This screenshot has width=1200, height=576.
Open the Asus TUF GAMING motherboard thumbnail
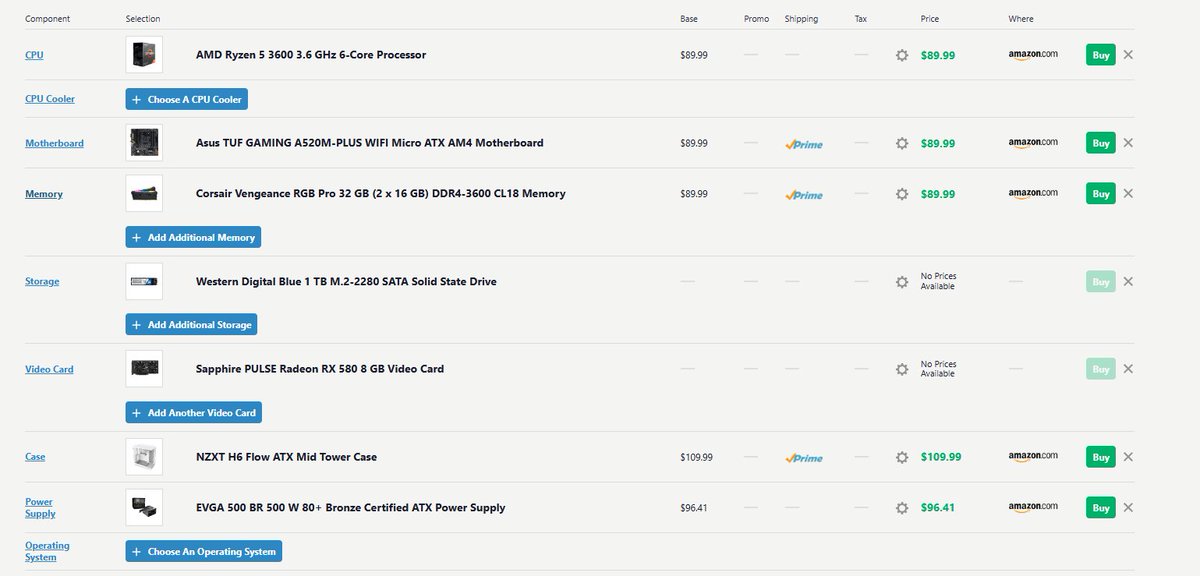coord(144,143)
